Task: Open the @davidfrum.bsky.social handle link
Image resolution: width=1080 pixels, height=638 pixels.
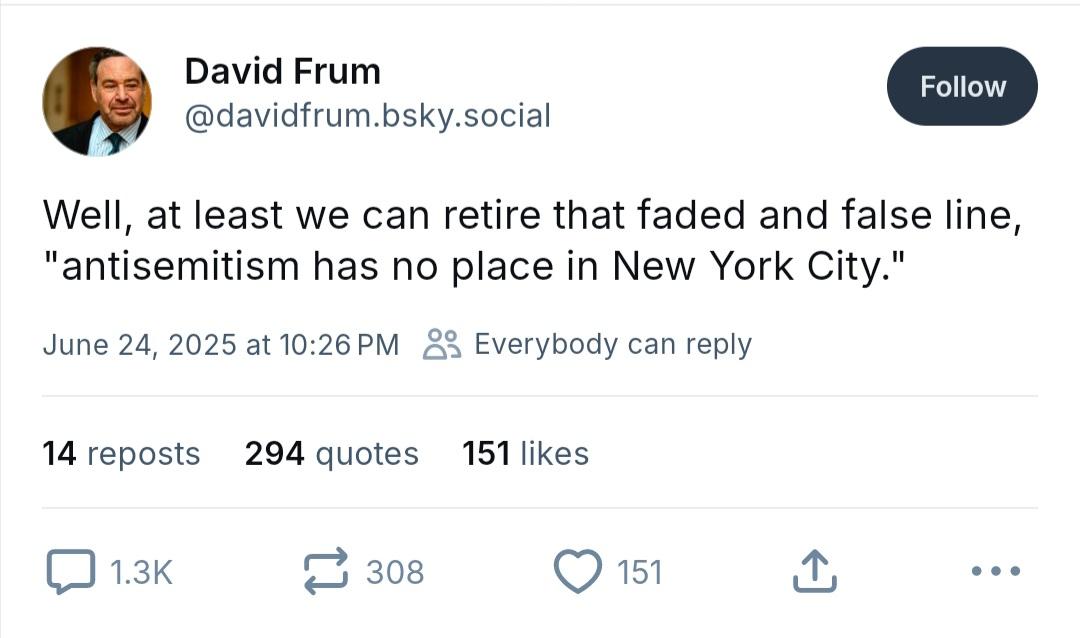Action: [x=368, y=115]
